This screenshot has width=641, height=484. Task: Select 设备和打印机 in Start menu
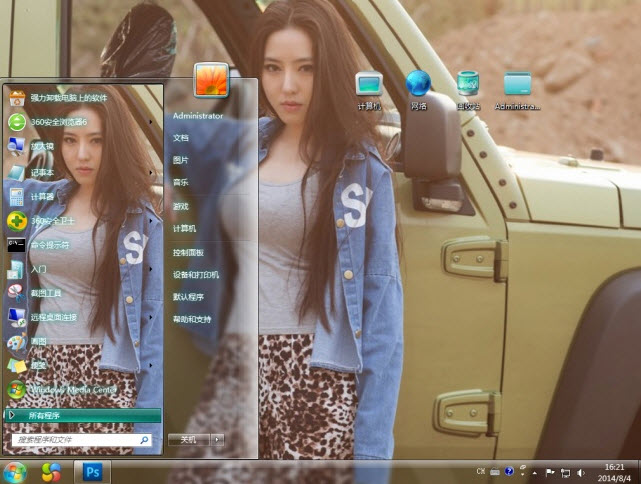pyautogui.click(x=195, y=274)
